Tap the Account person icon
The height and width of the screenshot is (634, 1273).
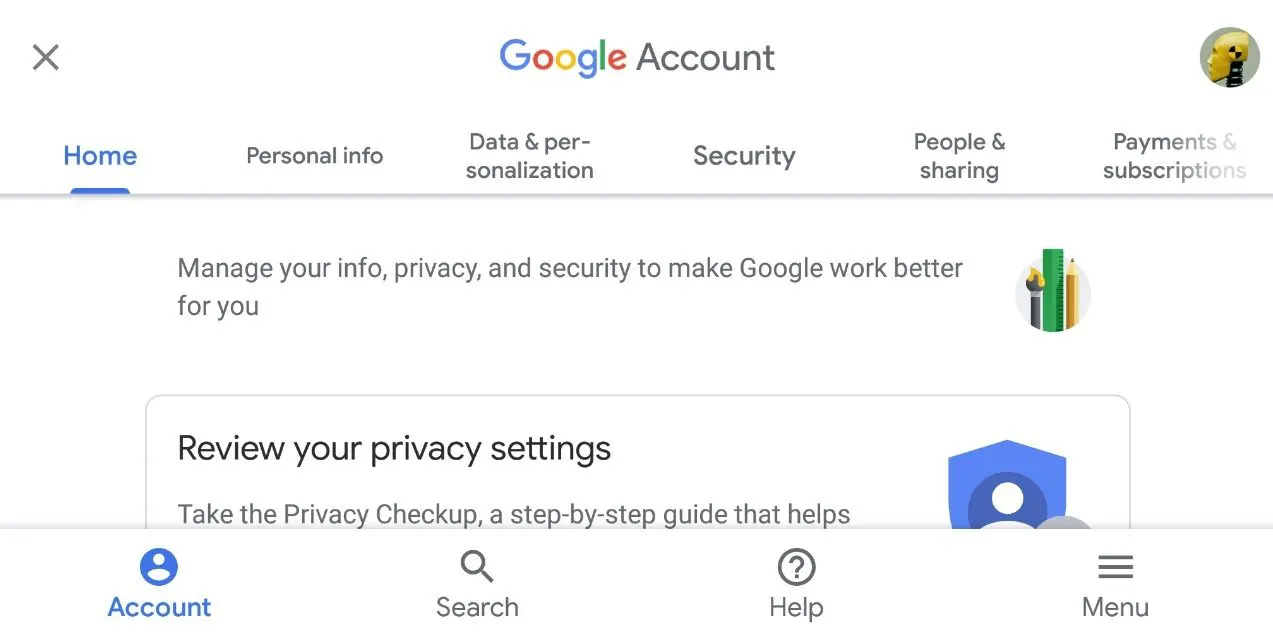[159, 567]
